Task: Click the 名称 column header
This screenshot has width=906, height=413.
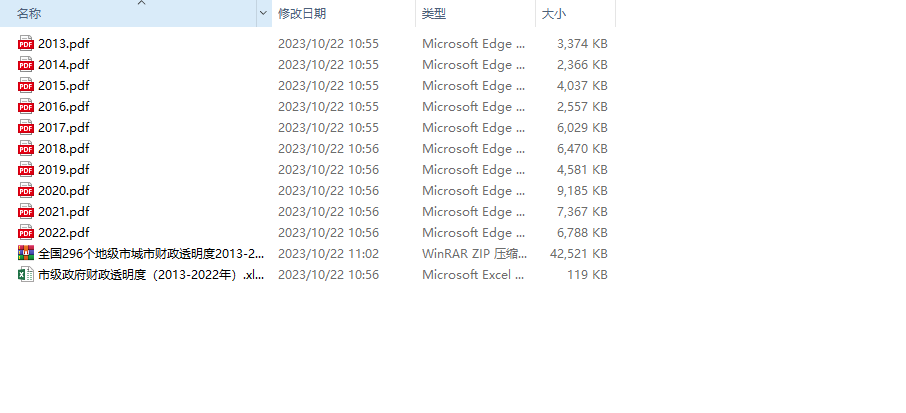Action: tap(30, 14)
